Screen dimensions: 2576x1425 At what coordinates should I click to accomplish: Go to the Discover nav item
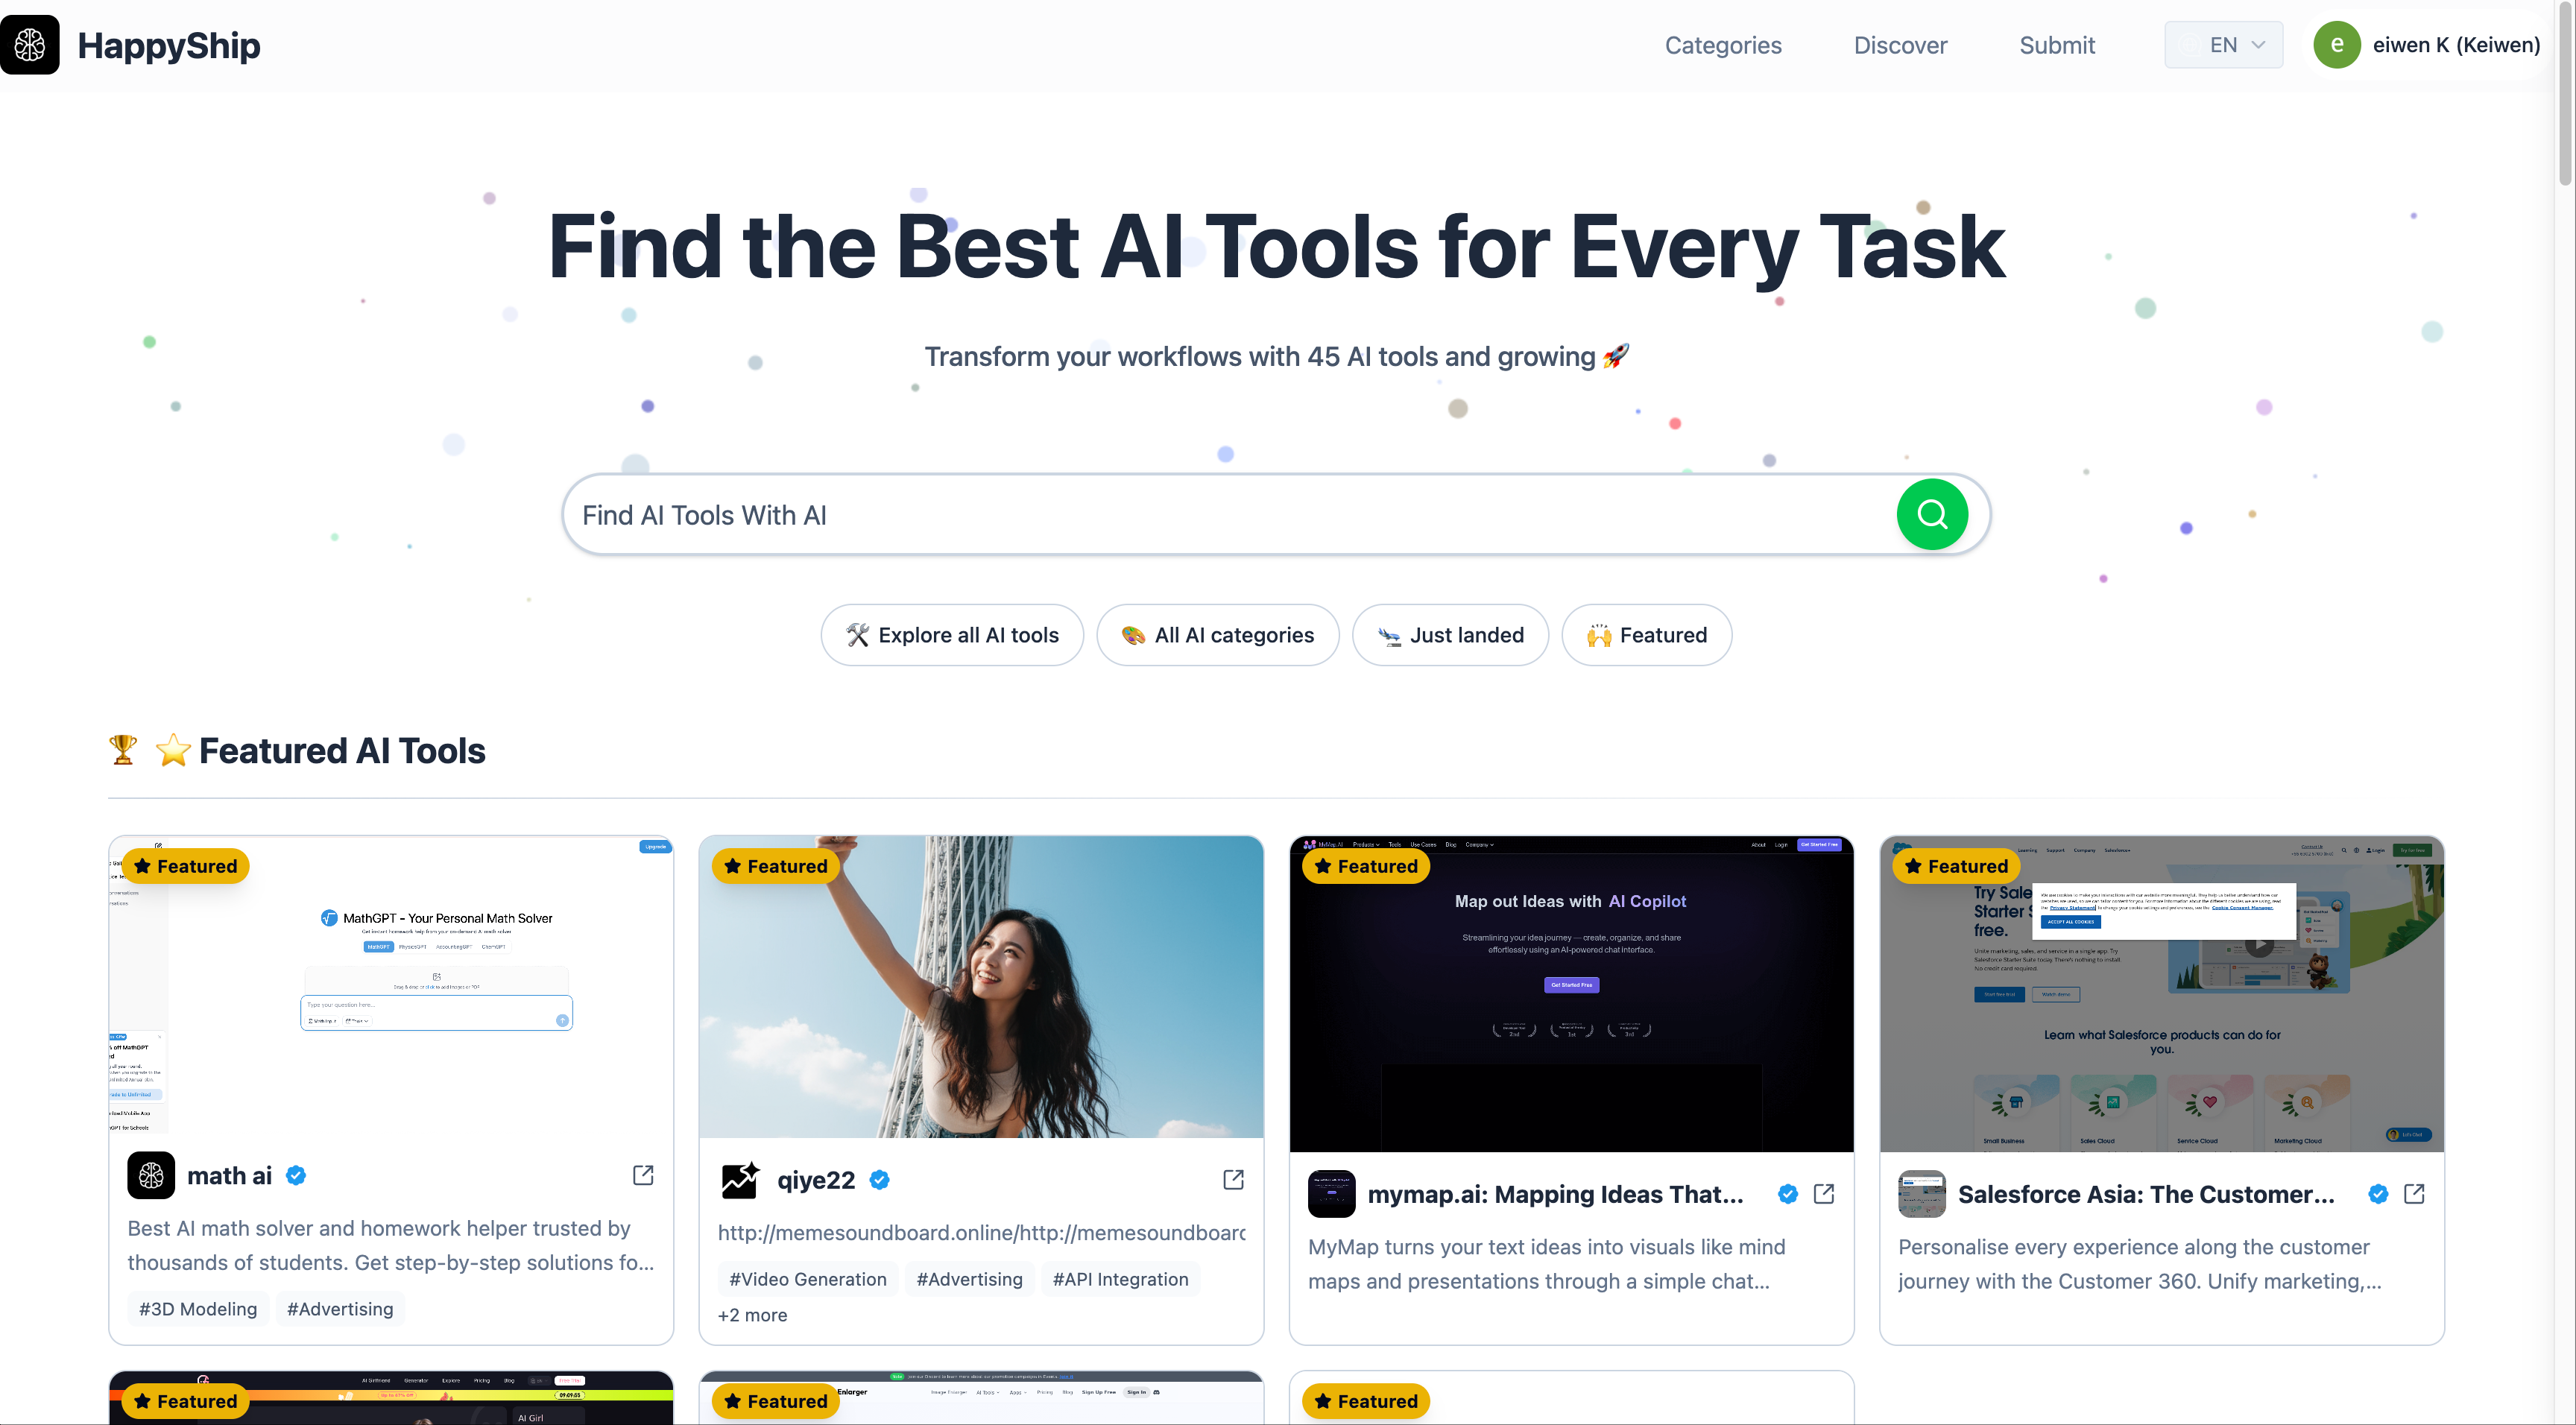click(1899, 45)
